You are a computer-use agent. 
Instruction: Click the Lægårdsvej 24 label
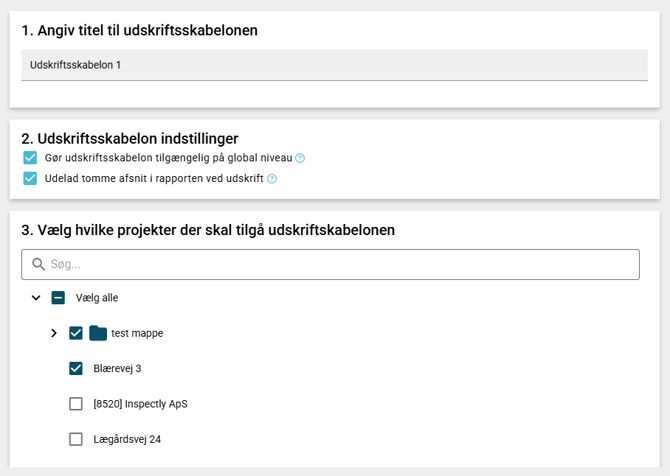127,439
